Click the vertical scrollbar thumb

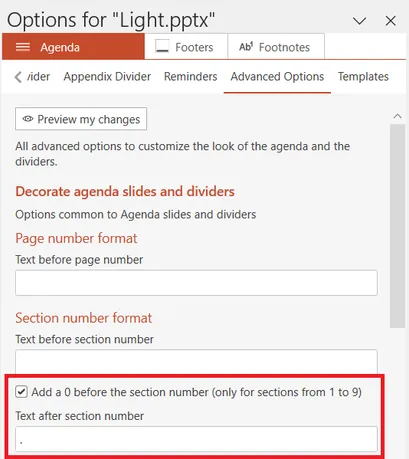coord(397,226)
